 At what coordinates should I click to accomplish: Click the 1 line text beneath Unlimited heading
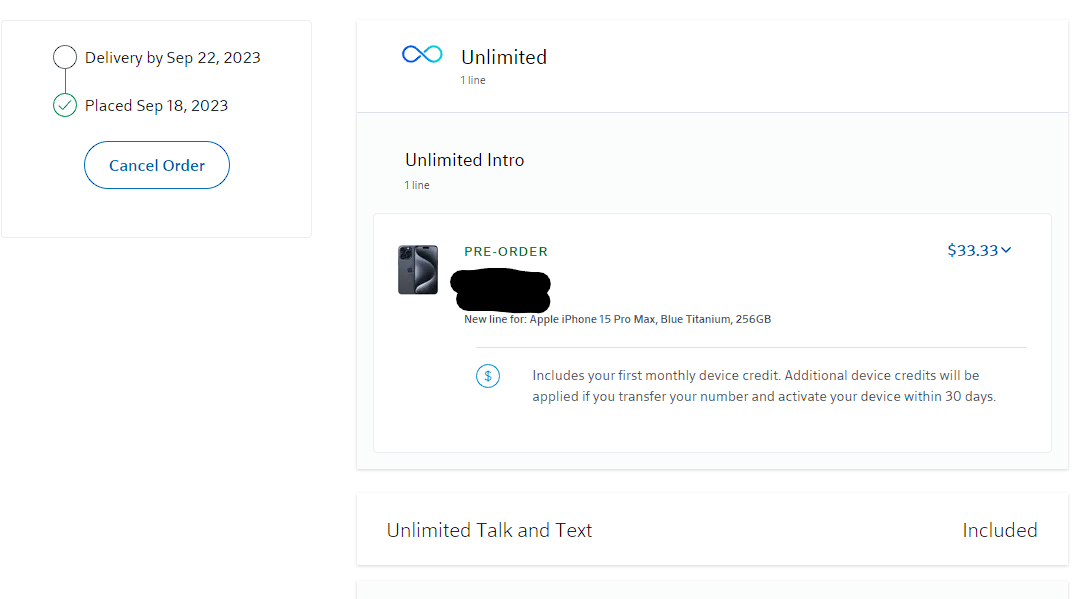click(473, 80)
